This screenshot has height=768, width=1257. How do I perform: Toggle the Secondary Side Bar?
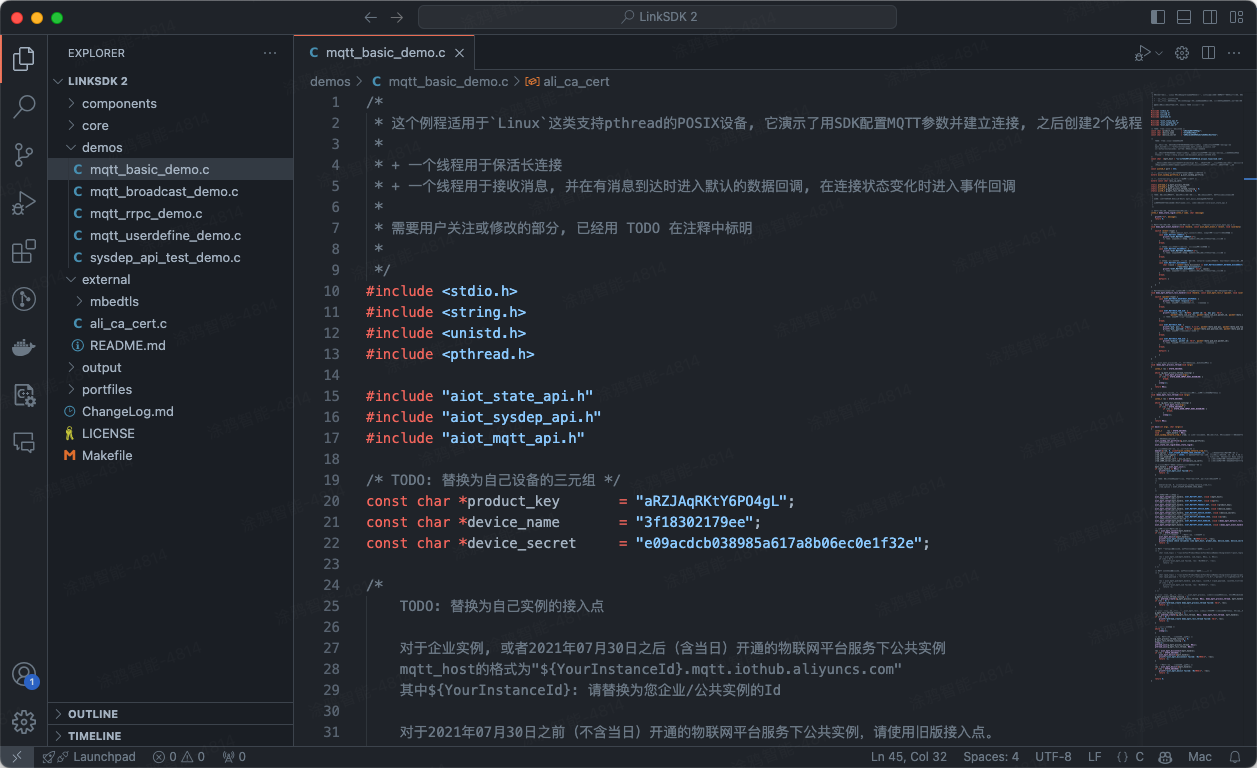point(1210,17)
